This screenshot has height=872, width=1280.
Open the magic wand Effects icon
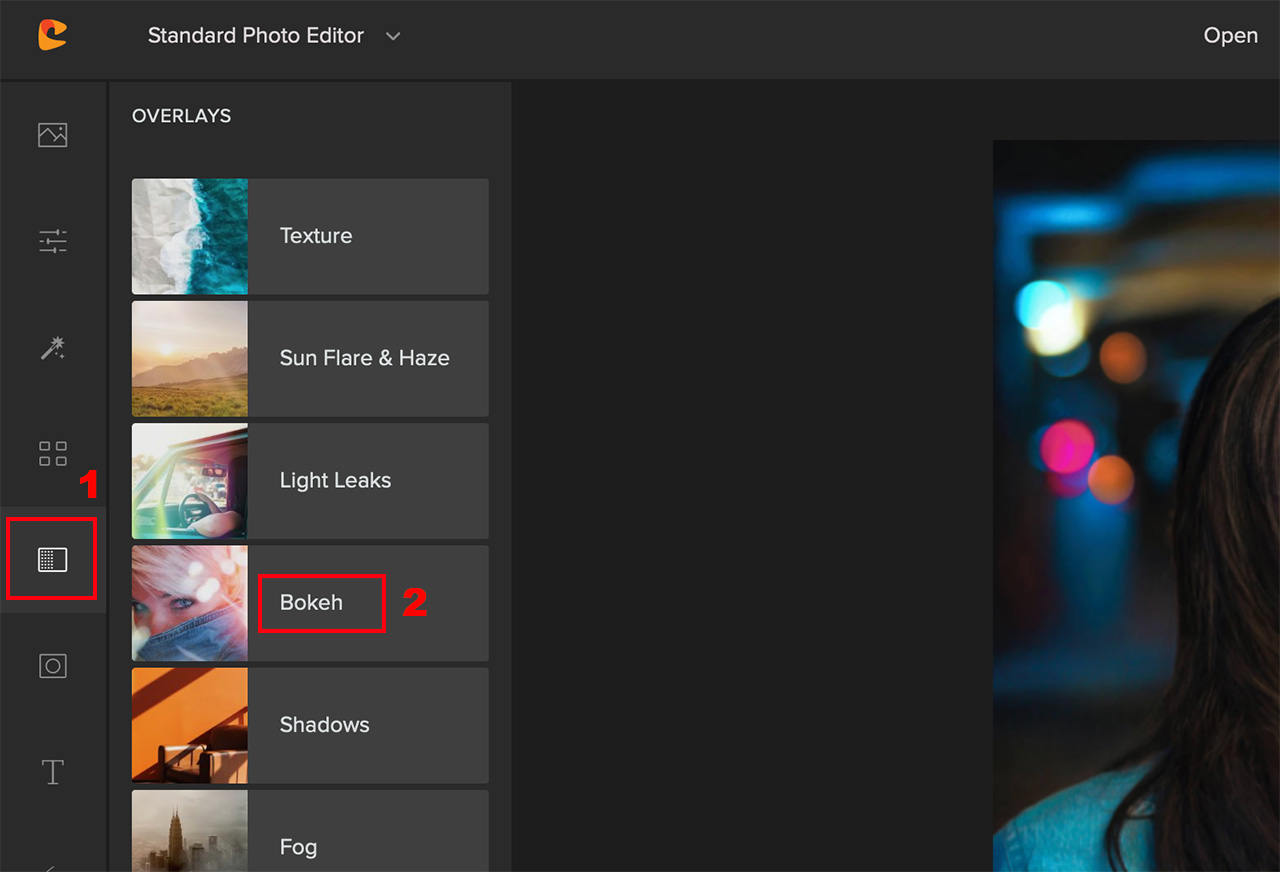[52, 348]
